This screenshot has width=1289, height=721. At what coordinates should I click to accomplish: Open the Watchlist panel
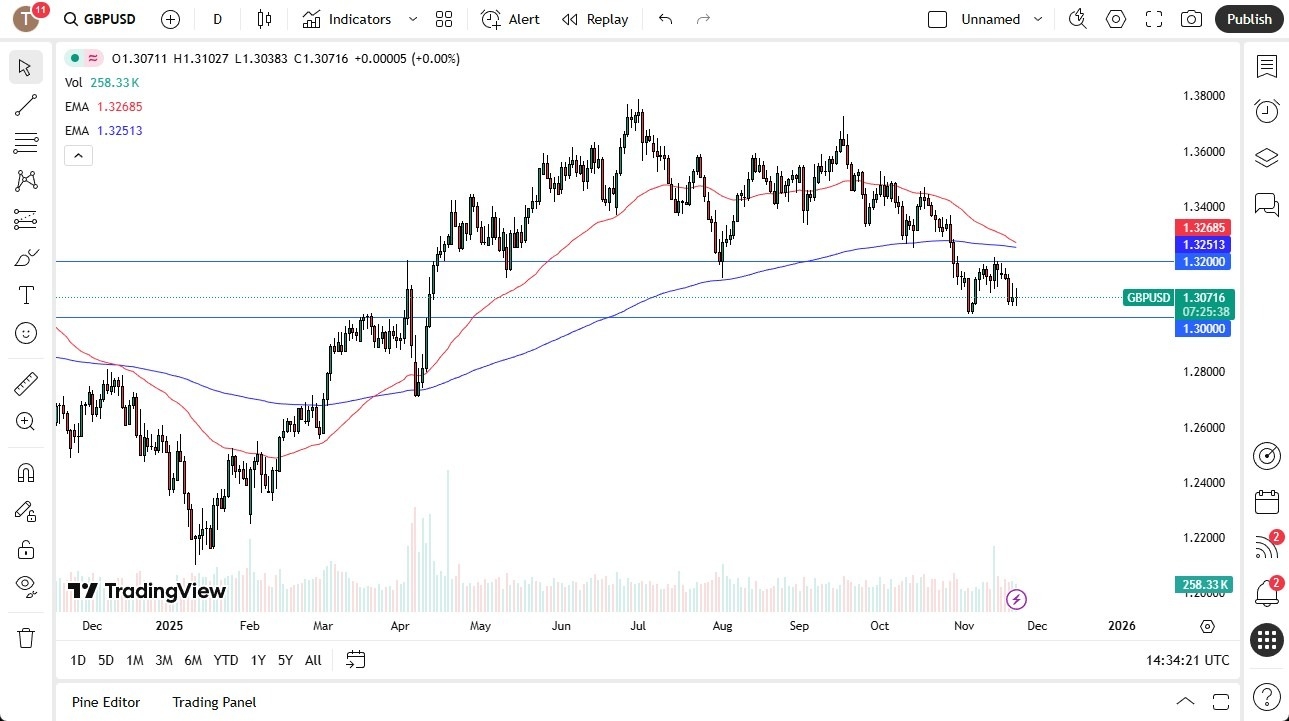click(1266, 67)
